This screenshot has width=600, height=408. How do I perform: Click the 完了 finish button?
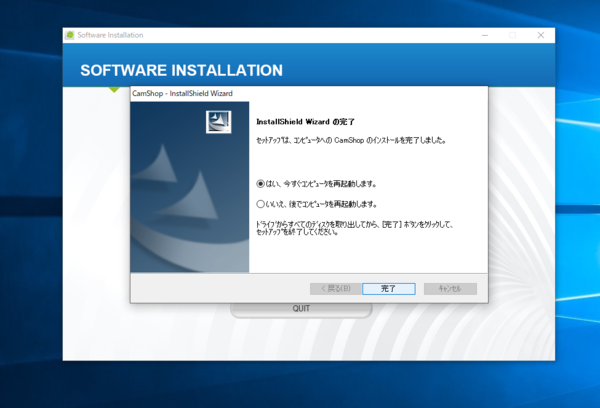tap(388, 289)
